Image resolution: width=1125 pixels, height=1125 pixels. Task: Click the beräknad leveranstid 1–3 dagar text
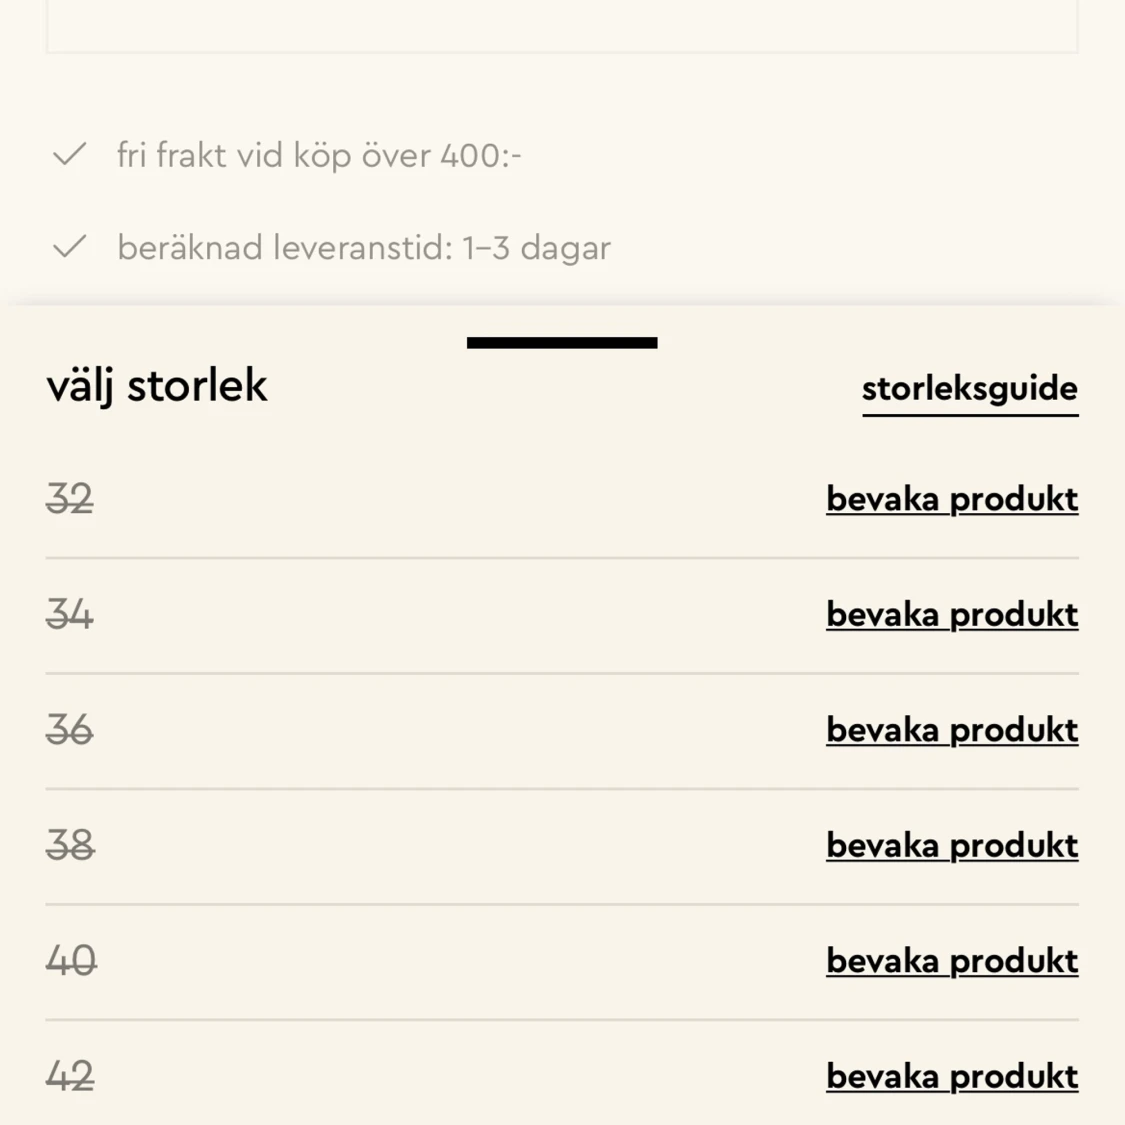point(363,248)
